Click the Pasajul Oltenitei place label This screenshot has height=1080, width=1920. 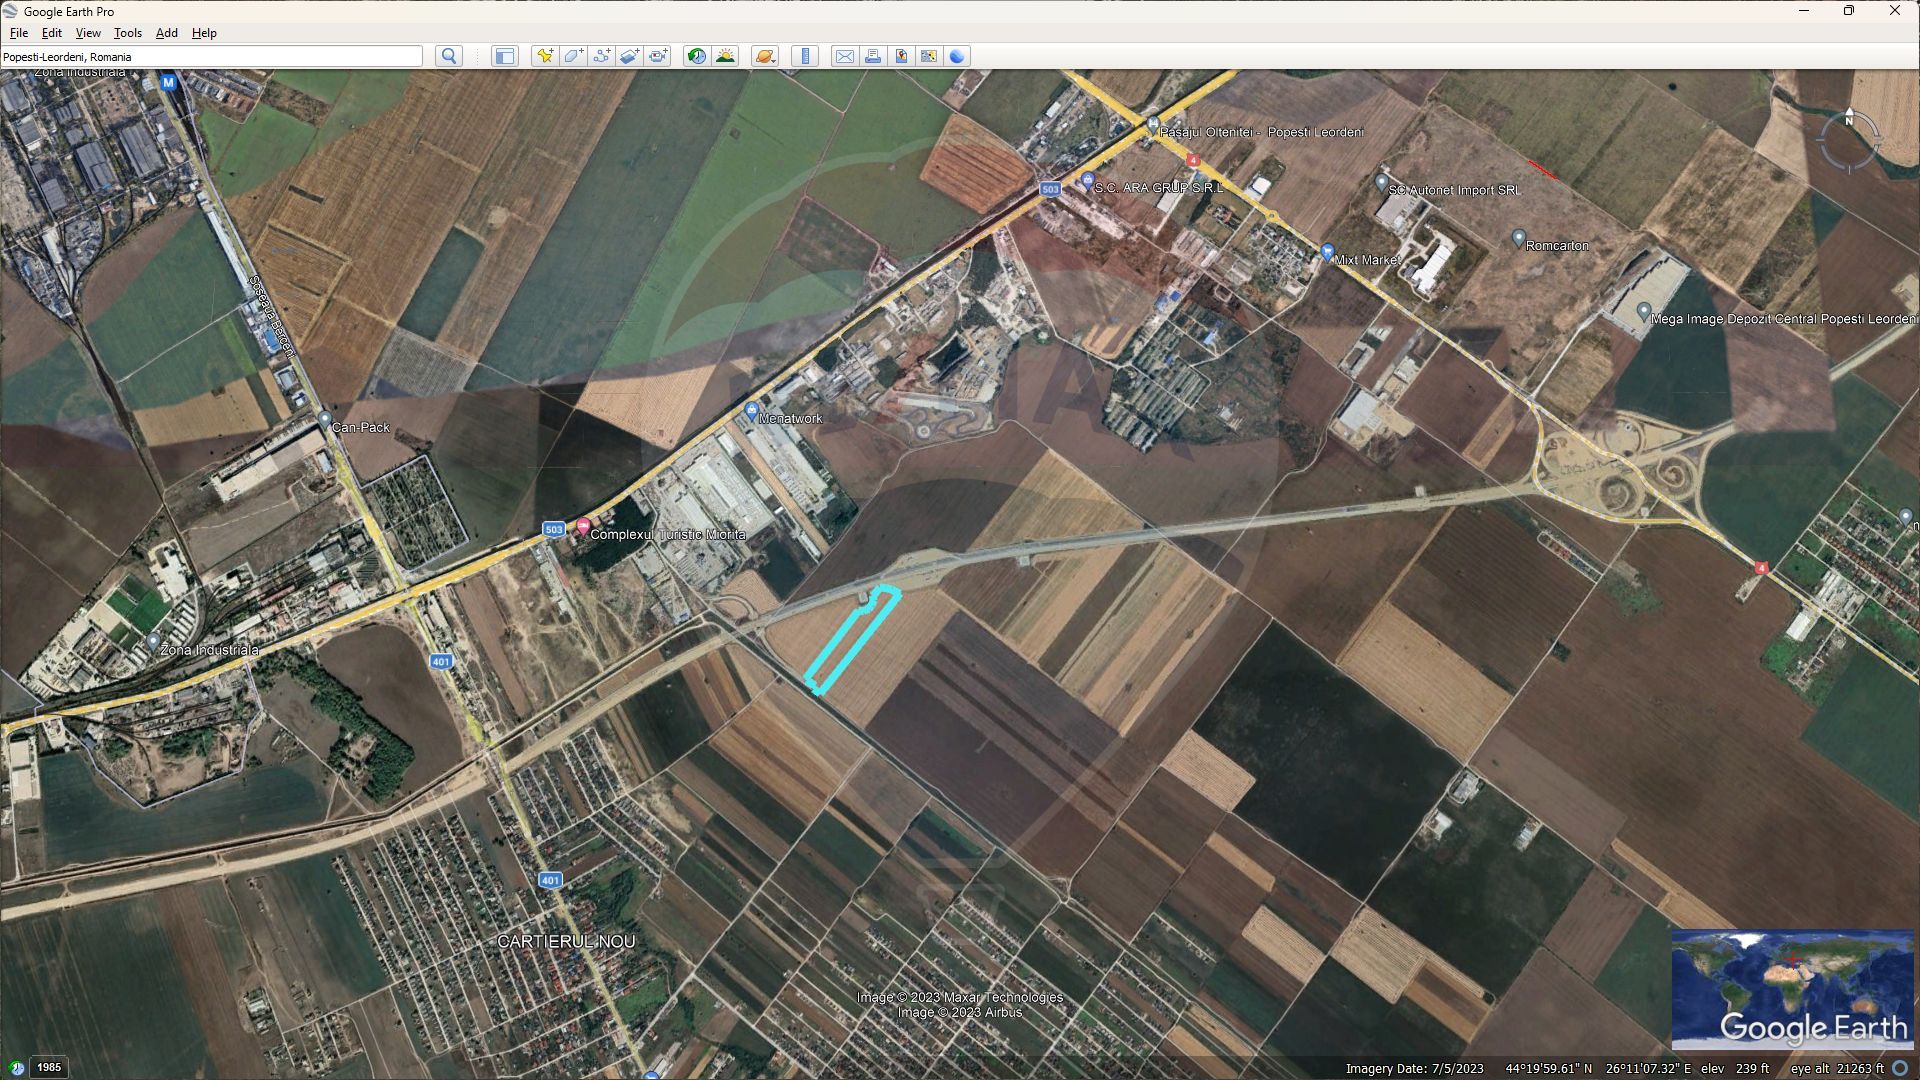(1261, 132)
